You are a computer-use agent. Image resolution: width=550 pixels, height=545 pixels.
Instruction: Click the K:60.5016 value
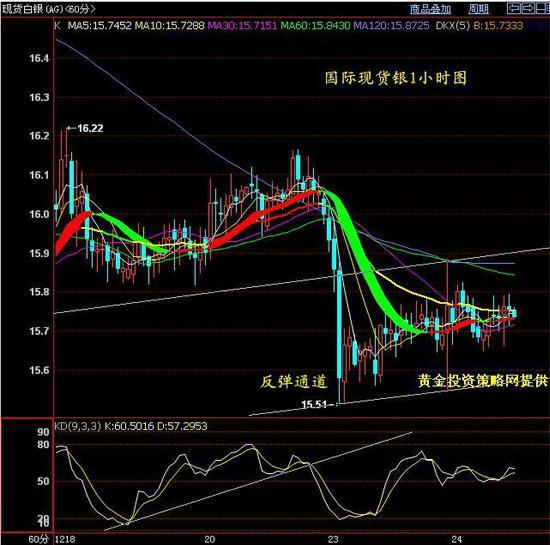129,426
